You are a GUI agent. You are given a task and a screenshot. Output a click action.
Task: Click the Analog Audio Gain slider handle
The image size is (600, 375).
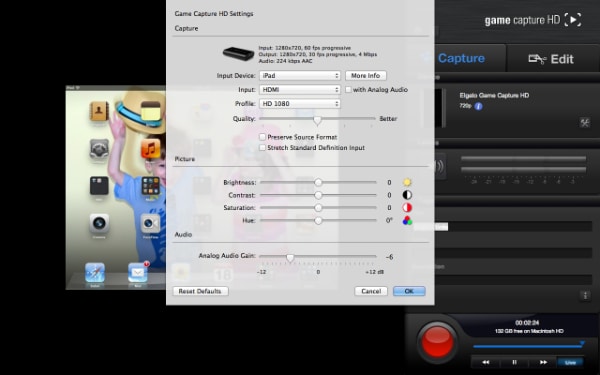pos(290,258)
